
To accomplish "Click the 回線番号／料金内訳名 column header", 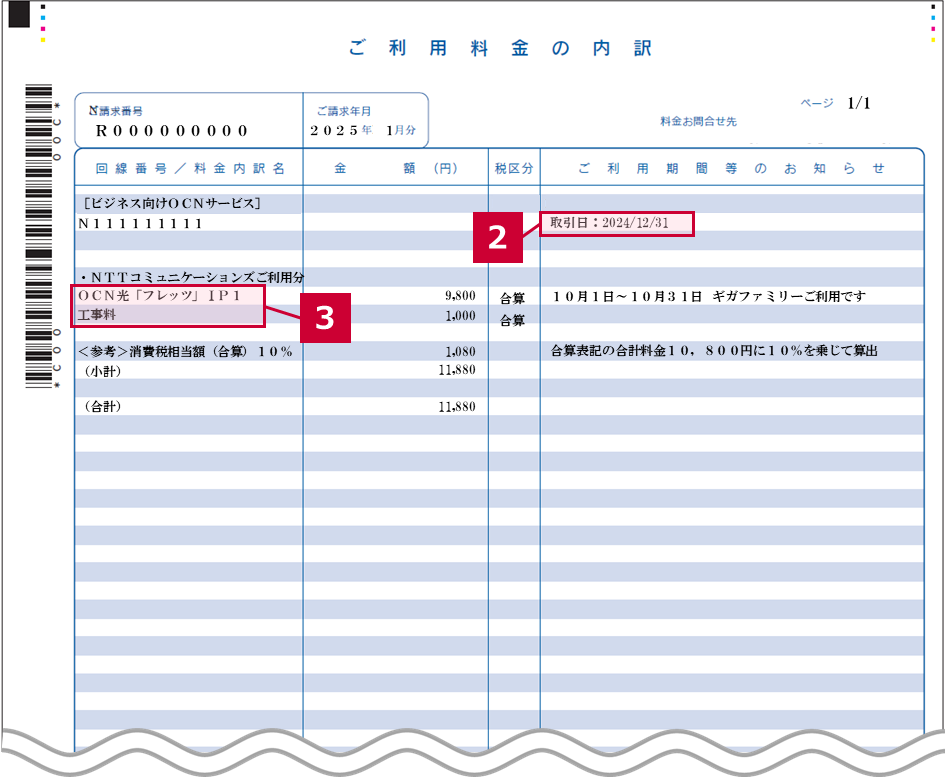I will [190, 169].
